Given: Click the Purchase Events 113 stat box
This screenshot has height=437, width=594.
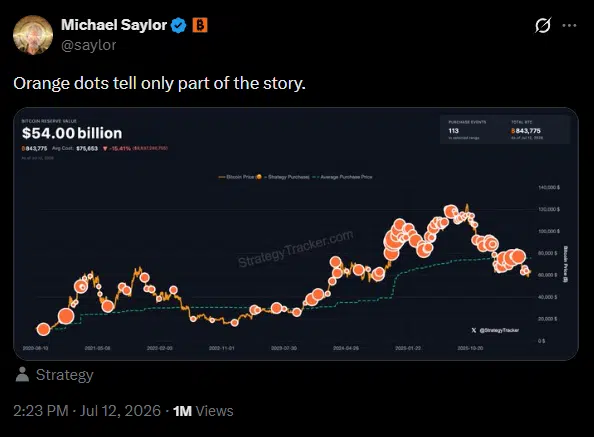Looking at the screenshot, I should (x=467, y=130).
